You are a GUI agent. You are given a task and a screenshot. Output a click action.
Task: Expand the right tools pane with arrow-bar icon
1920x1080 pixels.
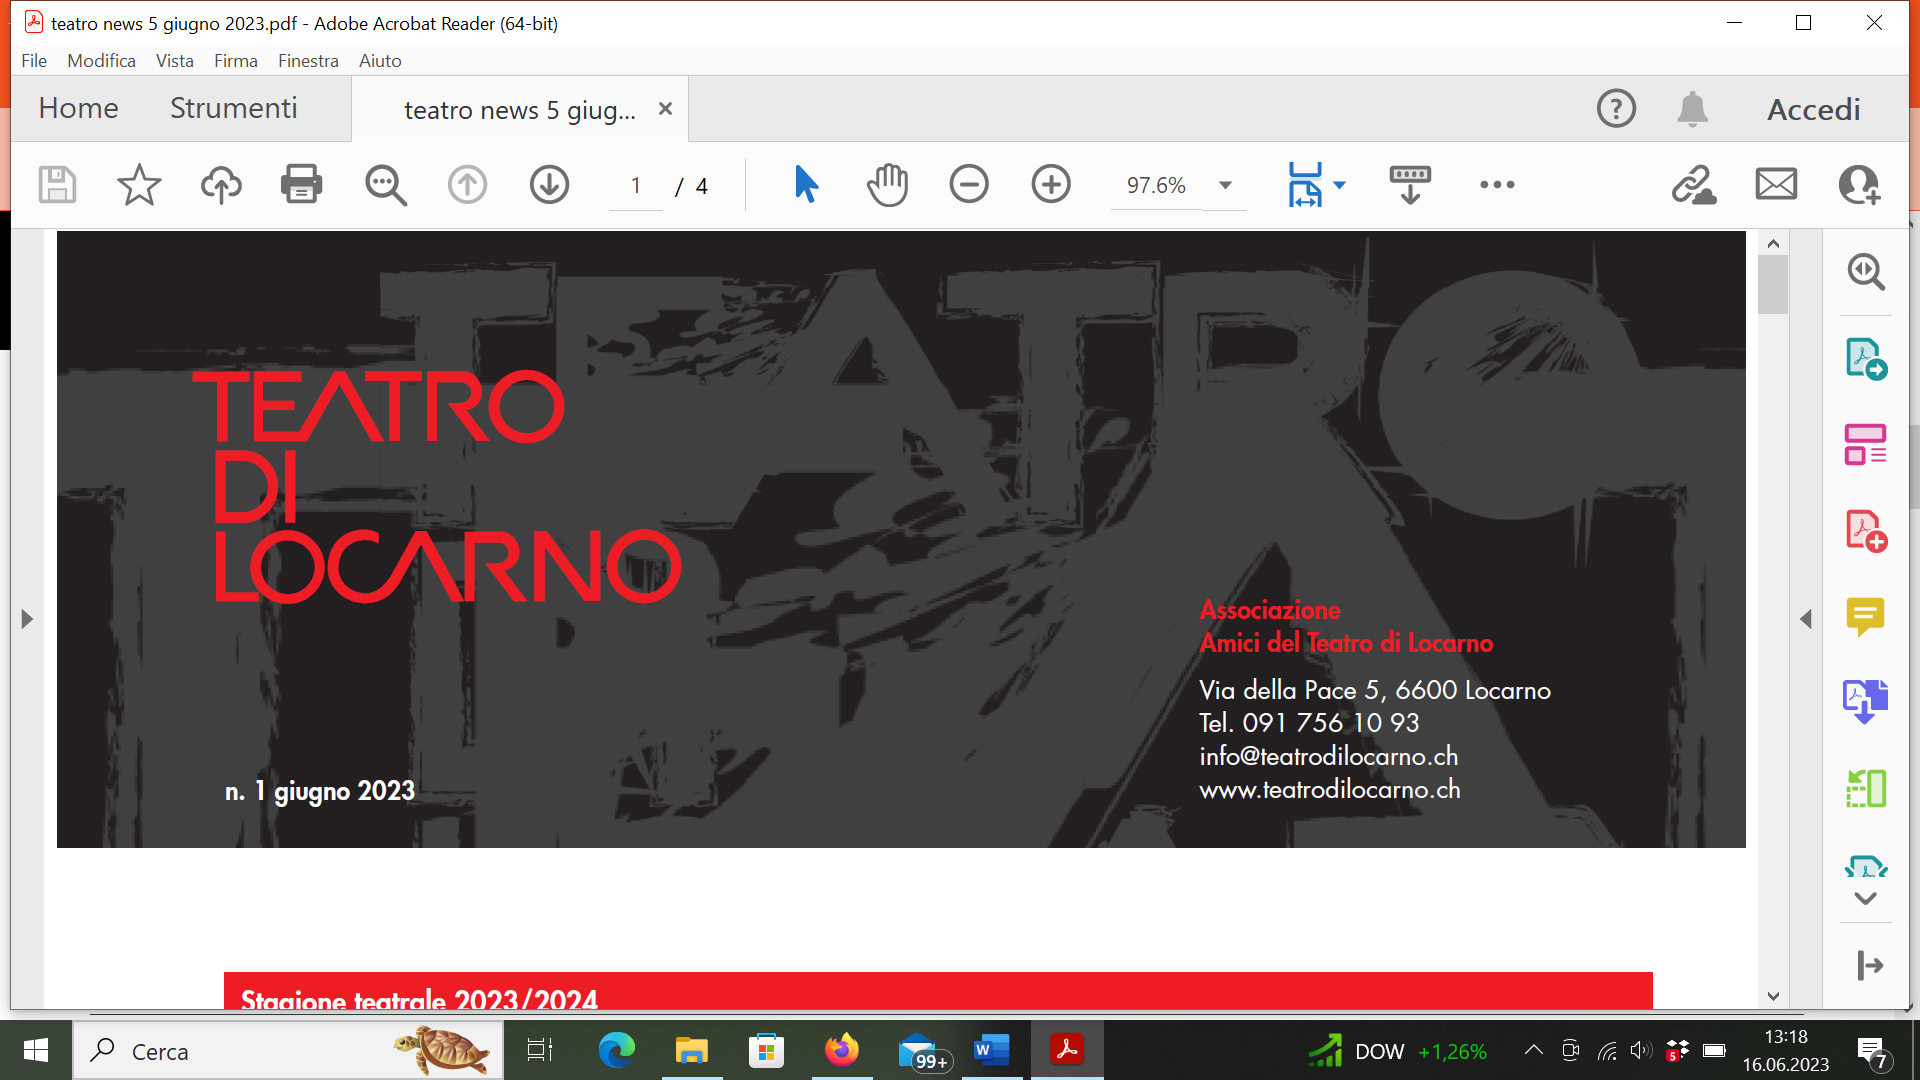click(1870, 966)
